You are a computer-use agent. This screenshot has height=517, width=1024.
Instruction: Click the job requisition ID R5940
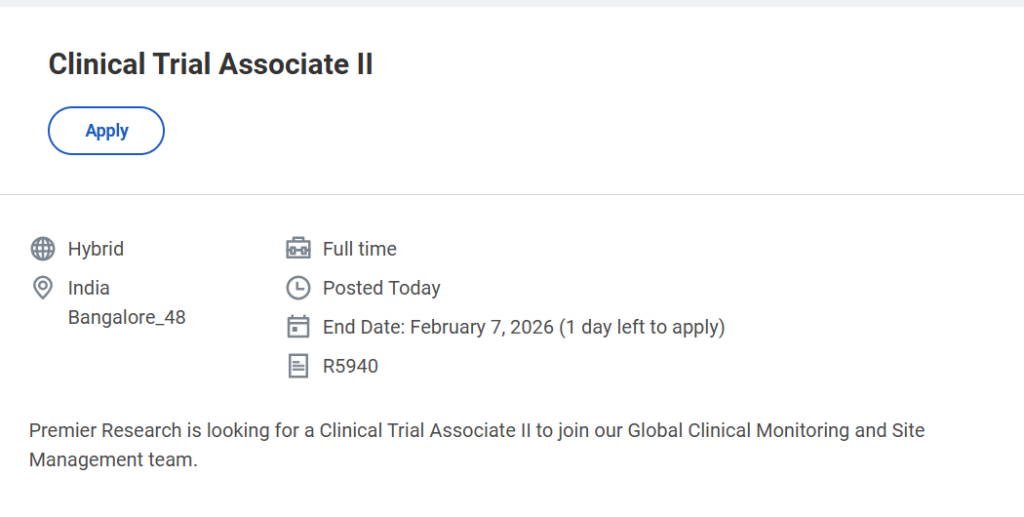(x=350, y=366)
